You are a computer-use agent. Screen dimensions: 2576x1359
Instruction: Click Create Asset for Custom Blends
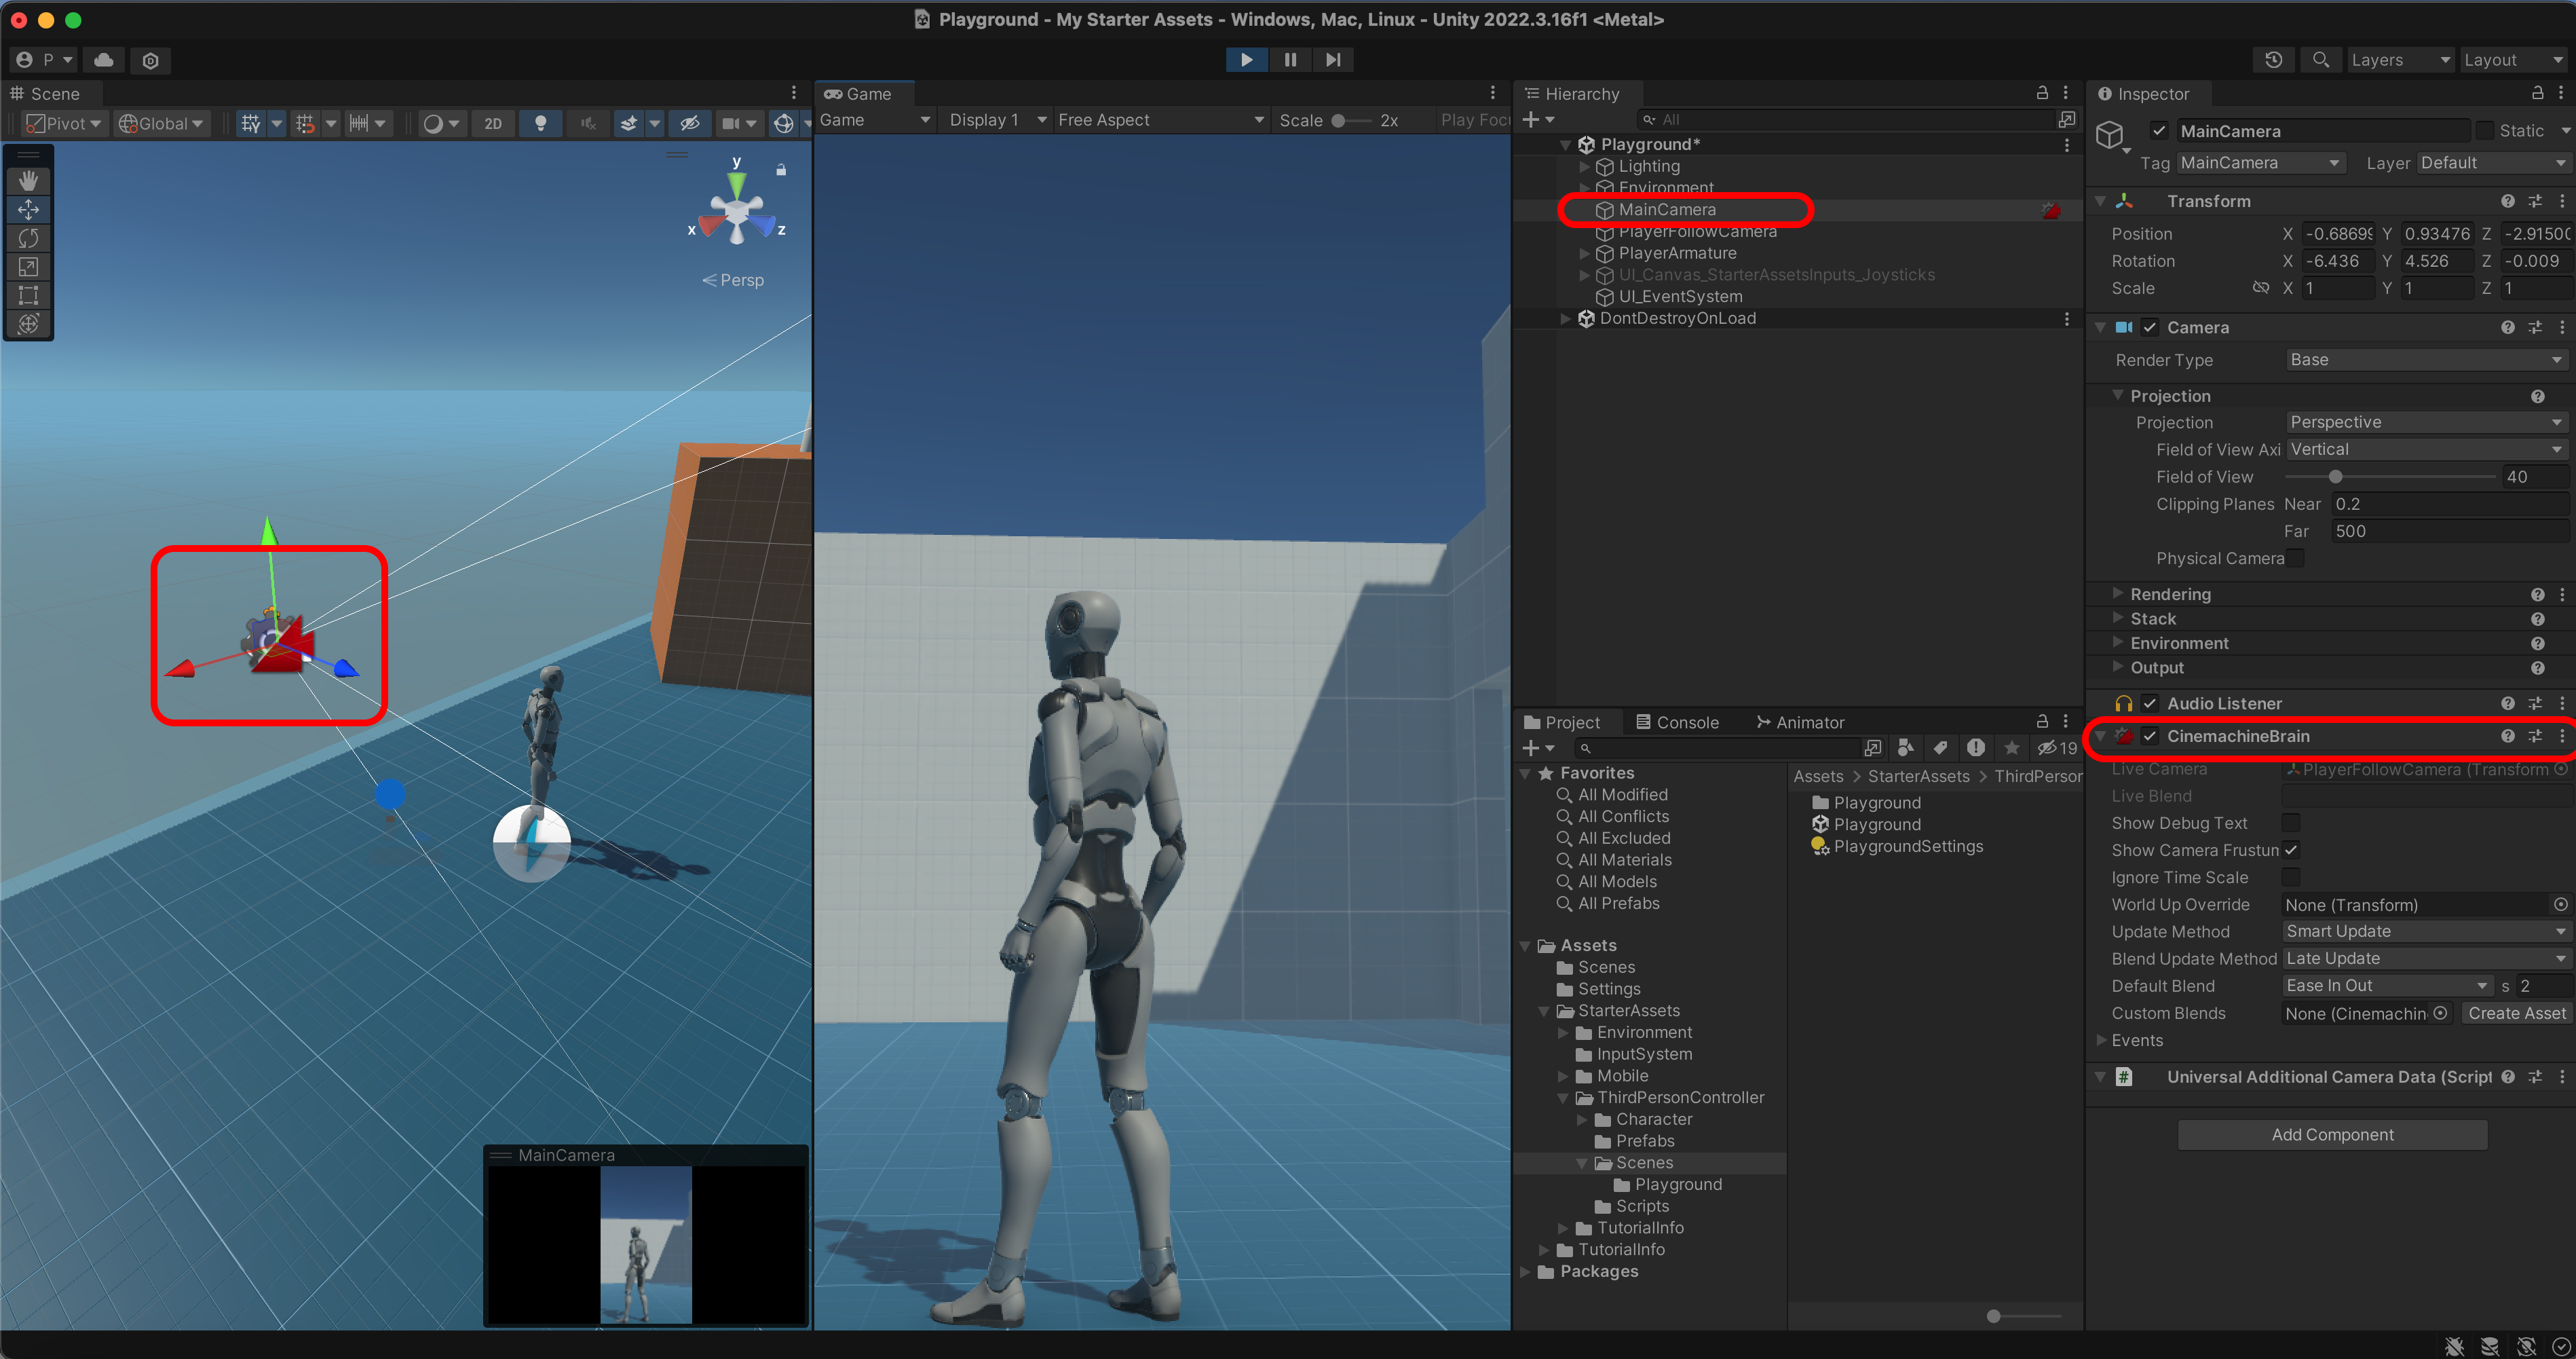click(2516, 1013)
